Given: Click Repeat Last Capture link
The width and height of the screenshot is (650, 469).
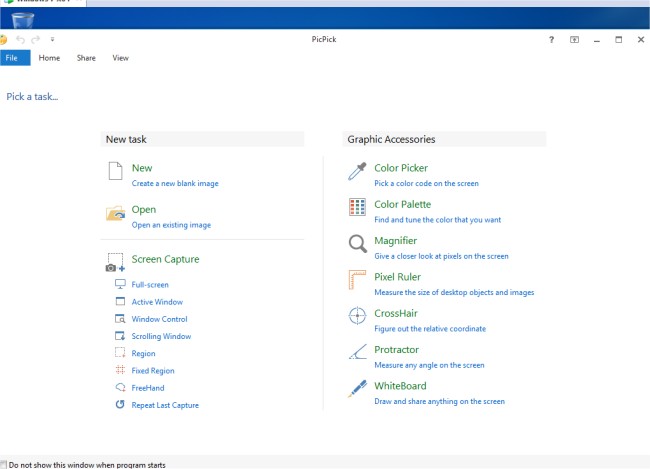Looking at the screenshot, I should pos(165,405).
